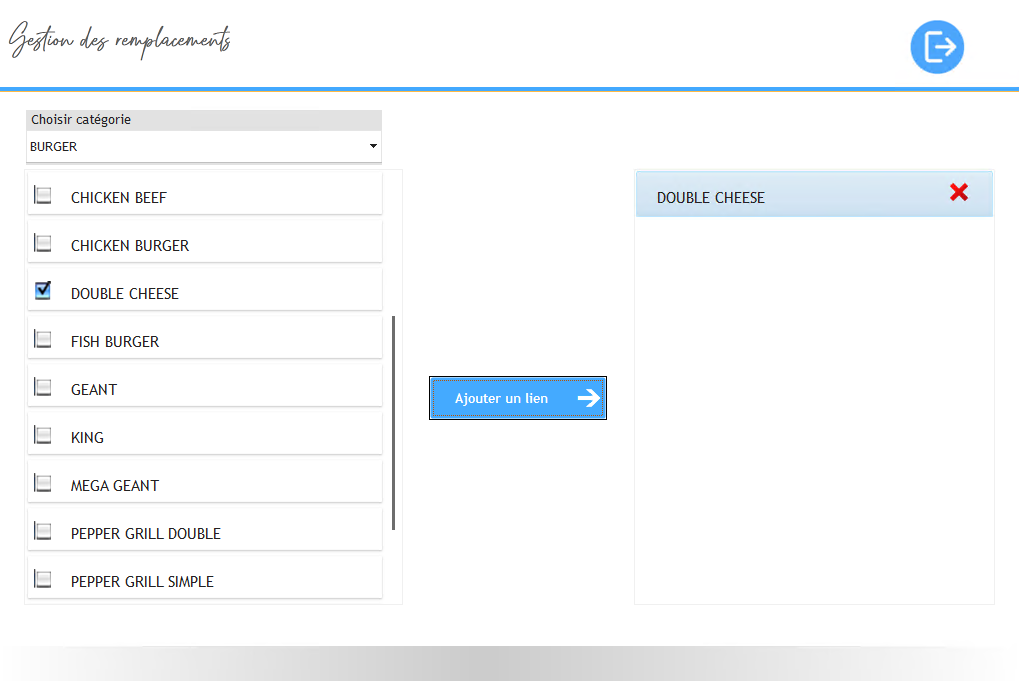Click the blue logout icon
Image resolution: width=1019 pixels, height=694 pixels.
tap(937, 47)
